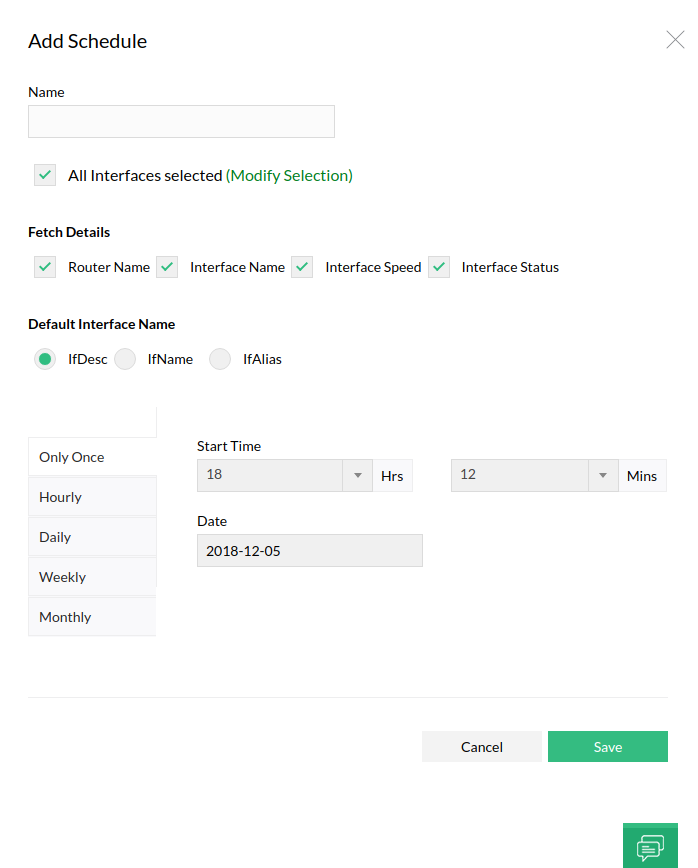Toggle the Interface Name checkbox

pos(167,267)
